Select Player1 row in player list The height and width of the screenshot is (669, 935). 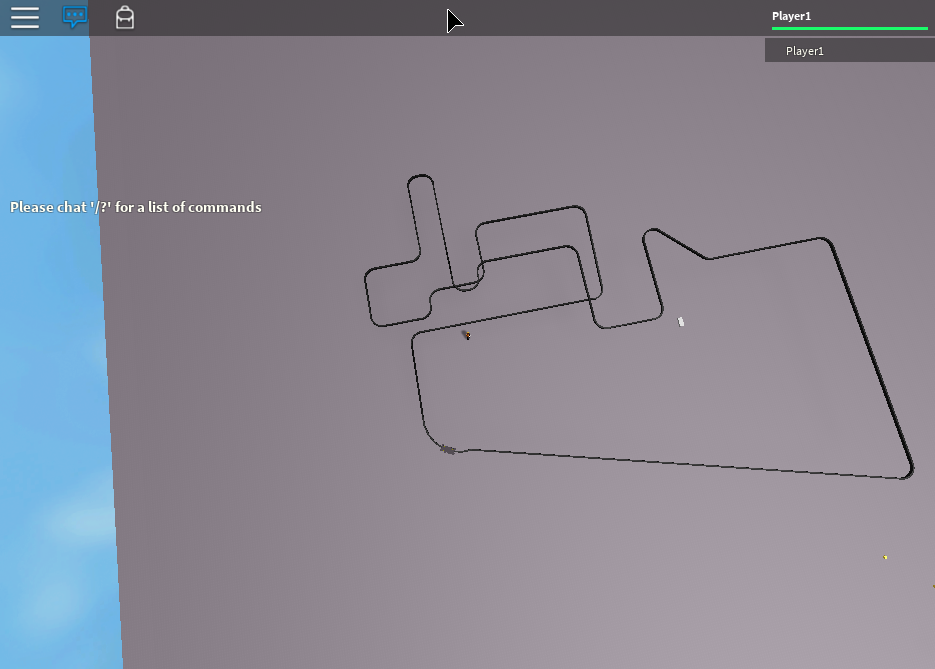pyautogui.click(x=850, y=51)
